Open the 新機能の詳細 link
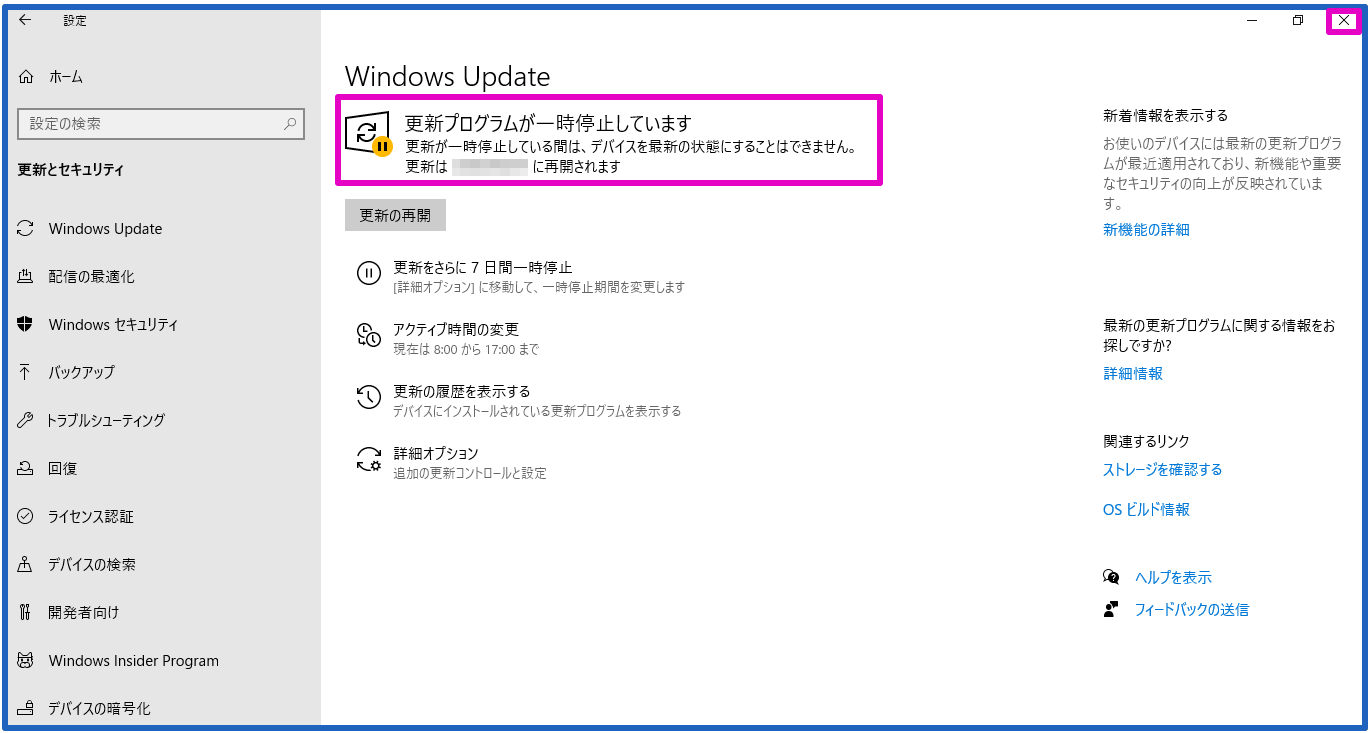The width and height of the screenshot is (1372, 733). pos(1146,230)
